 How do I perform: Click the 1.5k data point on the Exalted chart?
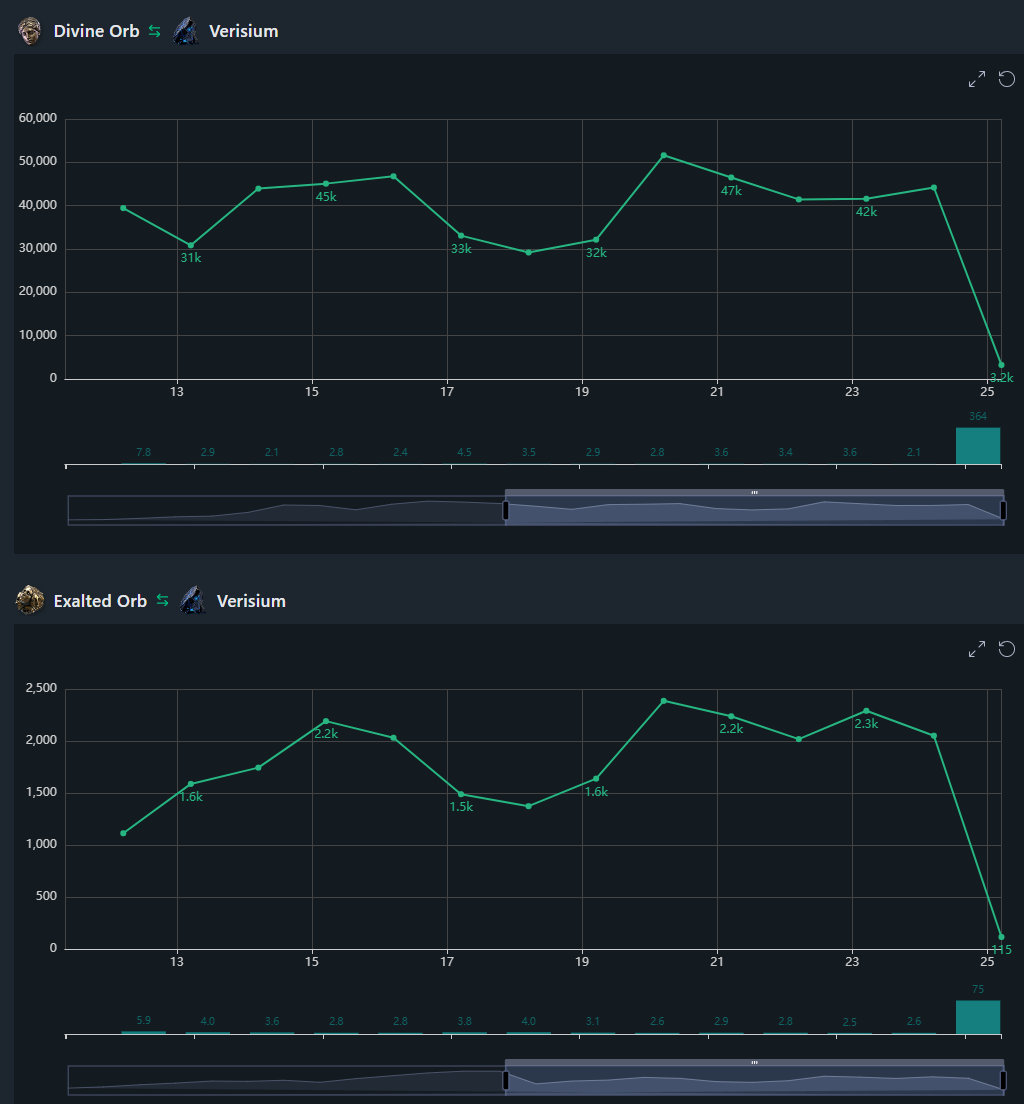point(461,794)
